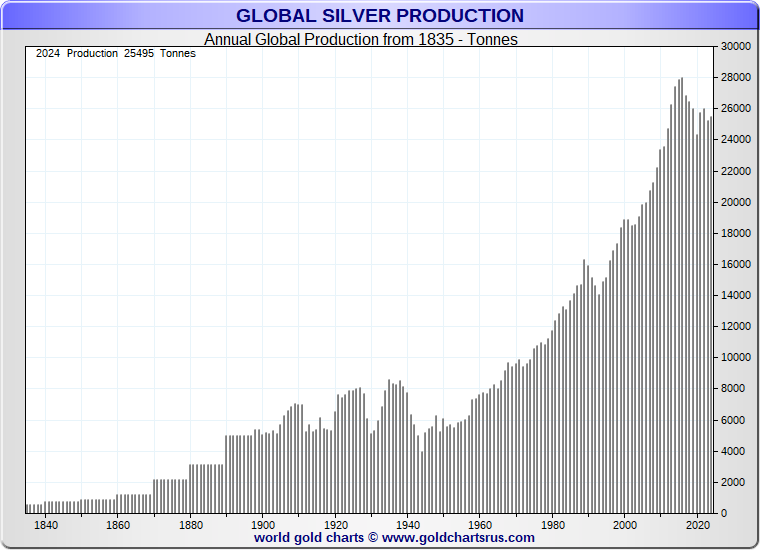Click the 2000 y-axis label

(x=733, y=482)
